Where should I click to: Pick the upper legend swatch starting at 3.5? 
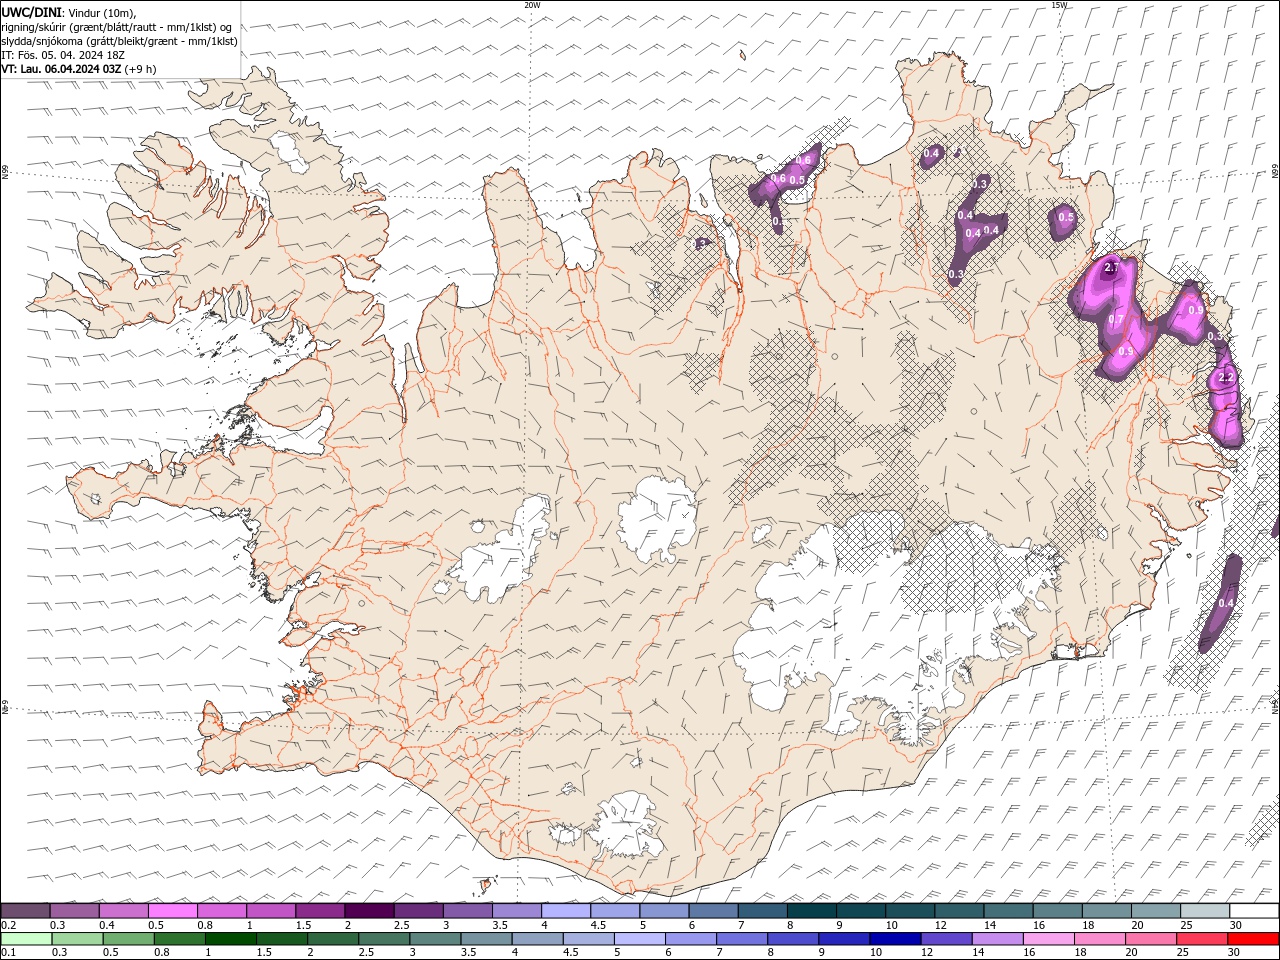click(x=517, y=911)
